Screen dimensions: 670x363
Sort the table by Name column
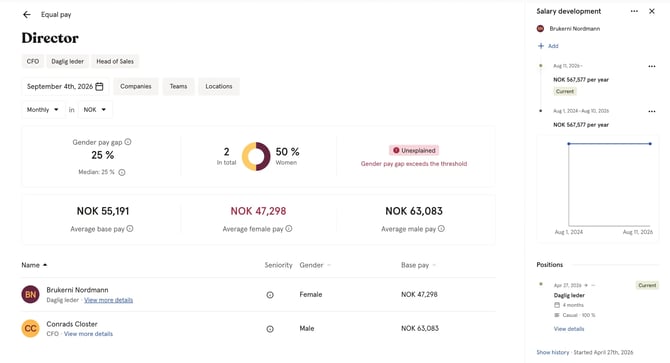coord(34,265)
